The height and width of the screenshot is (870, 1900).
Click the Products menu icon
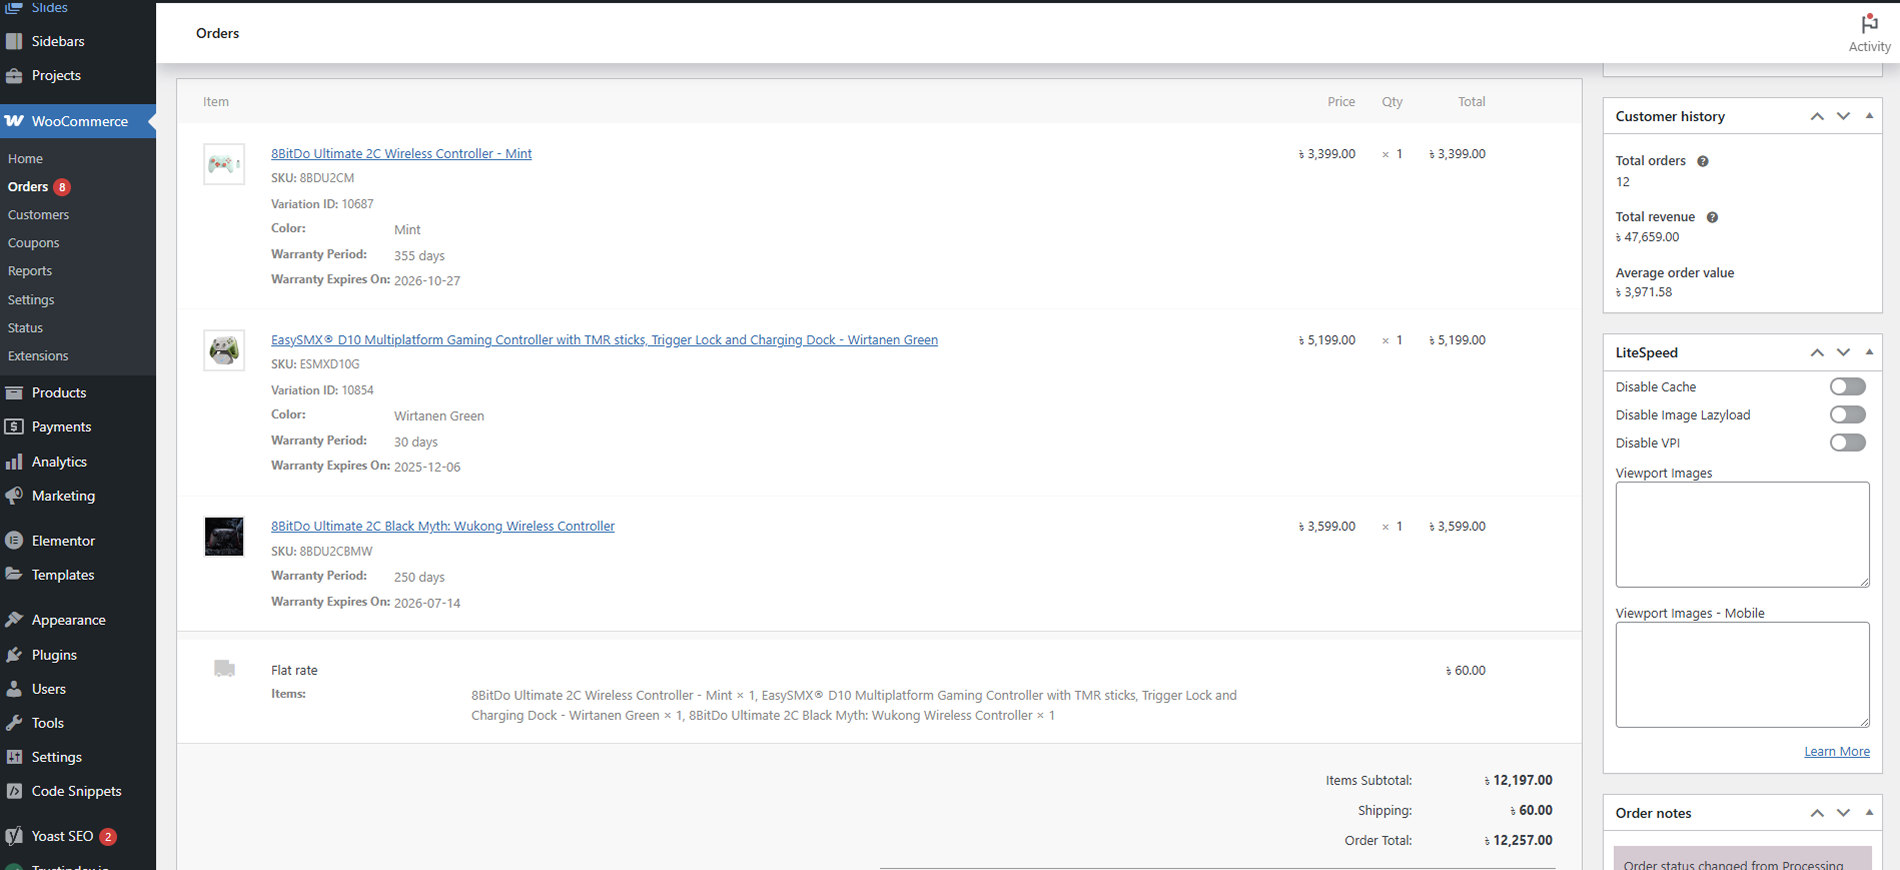tap(14, 392)
